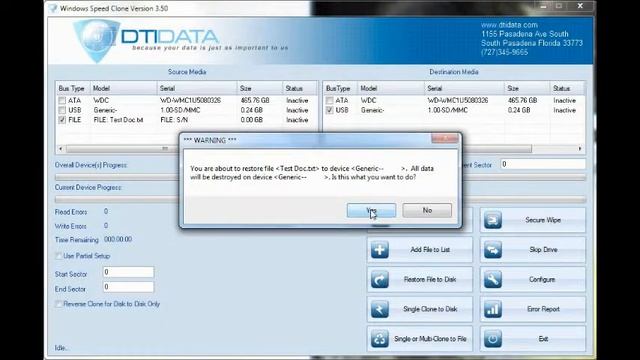Check the source USB Generic drive checkbox
The width and height of the screenshot is (640, 360).
62,110
